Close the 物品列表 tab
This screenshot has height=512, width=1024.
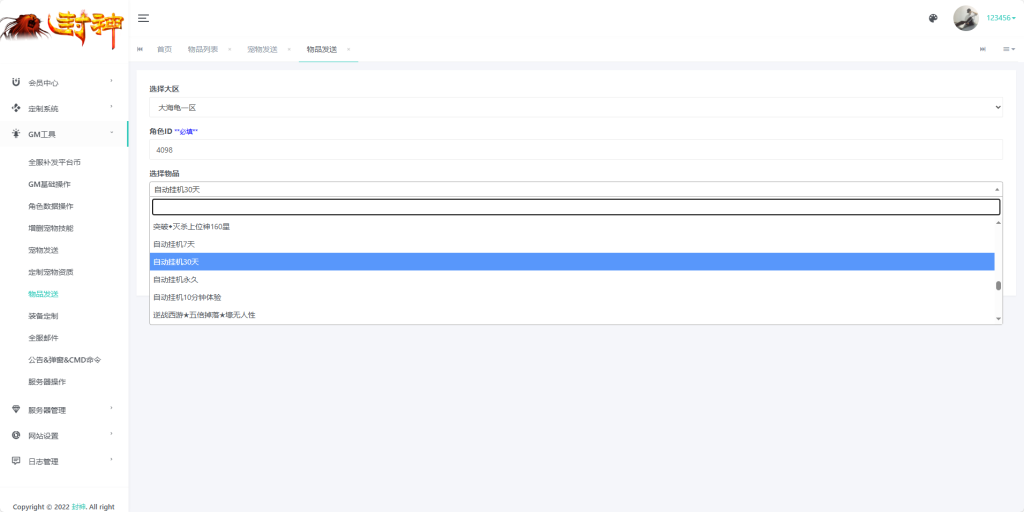point(229,50)
